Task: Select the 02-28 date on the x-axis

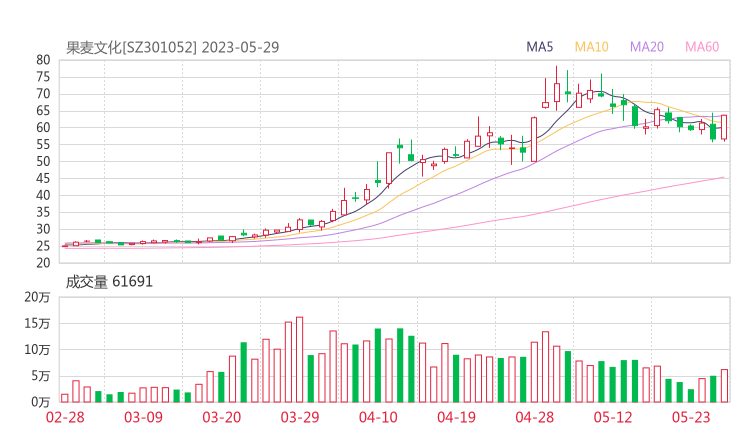Action: tap(65, 418)
